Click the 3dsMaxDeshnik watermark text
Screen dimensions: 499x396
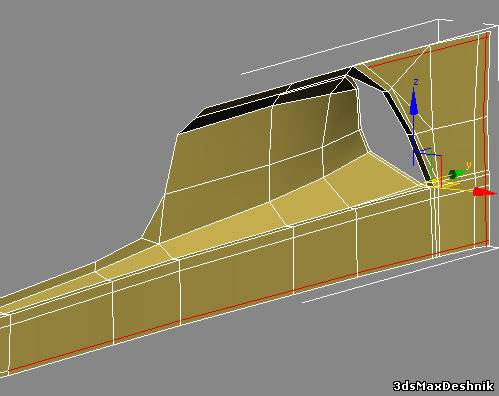tap(443, 386)
